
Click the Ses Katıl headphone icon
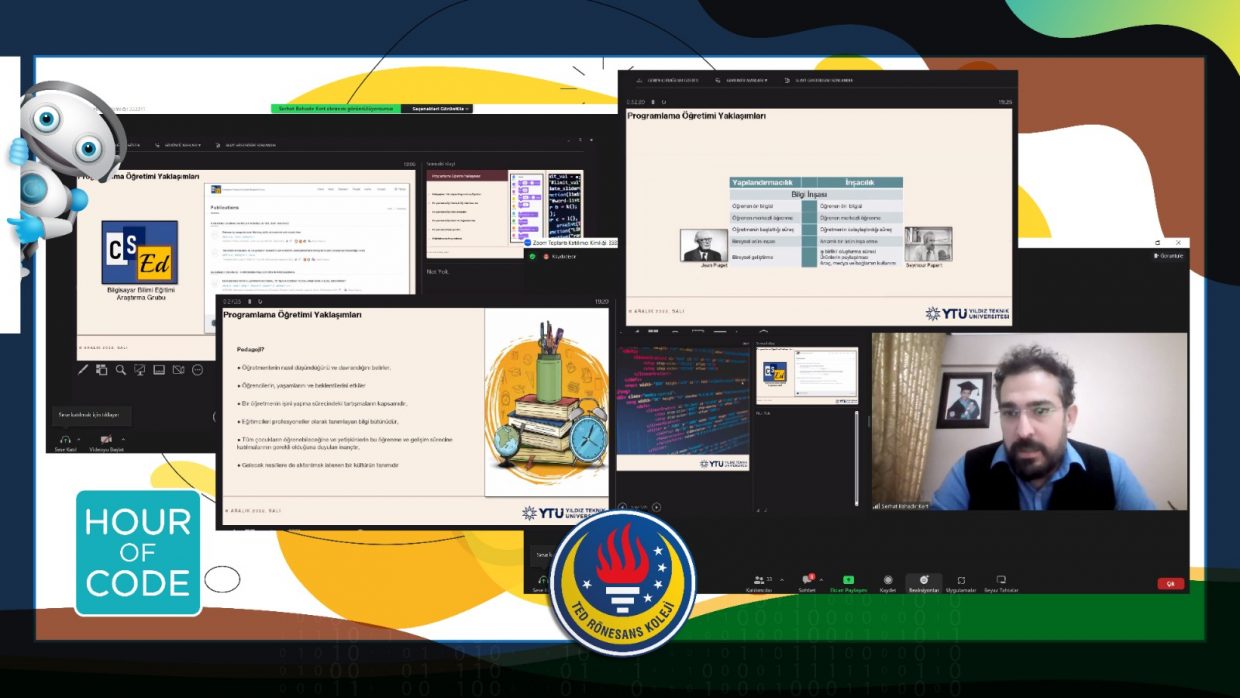65,442
